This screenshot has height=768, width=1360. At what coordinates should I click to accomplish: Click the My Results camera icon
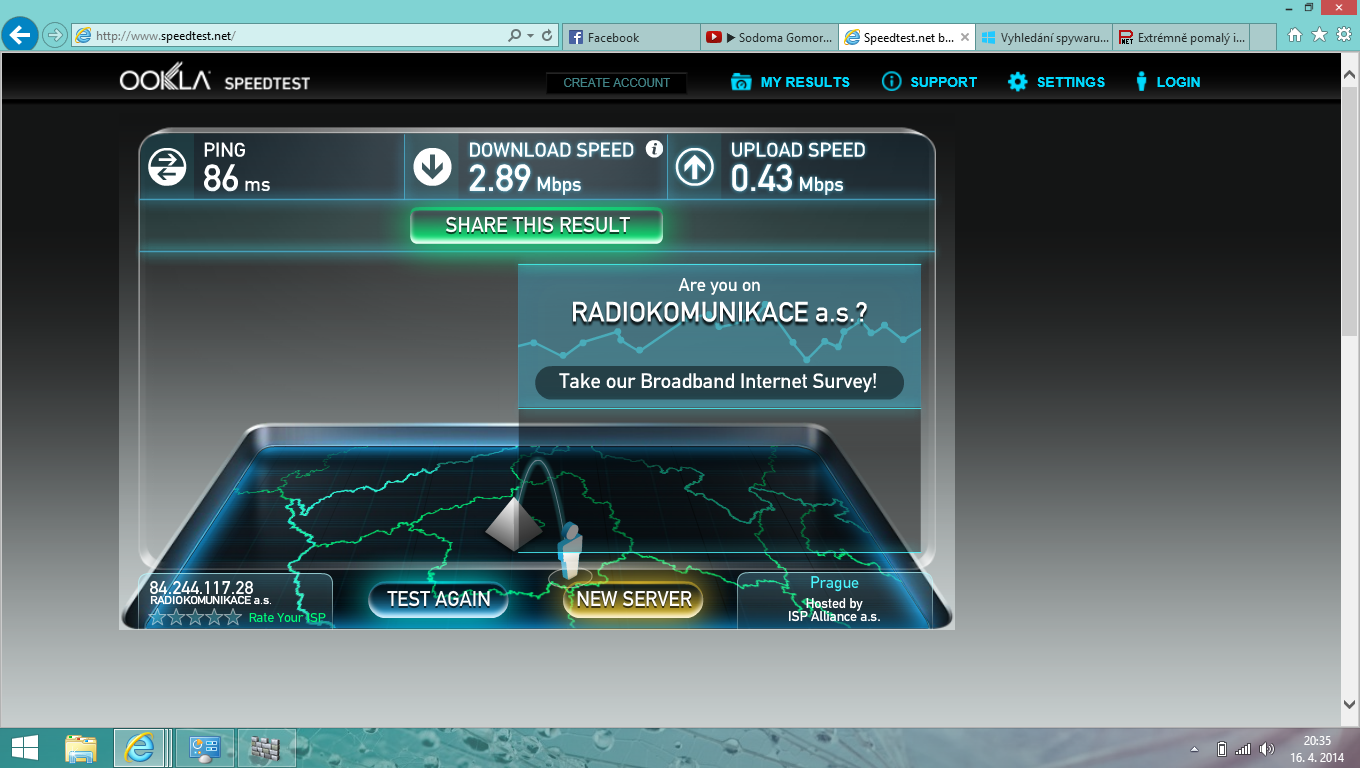[741, 82]
